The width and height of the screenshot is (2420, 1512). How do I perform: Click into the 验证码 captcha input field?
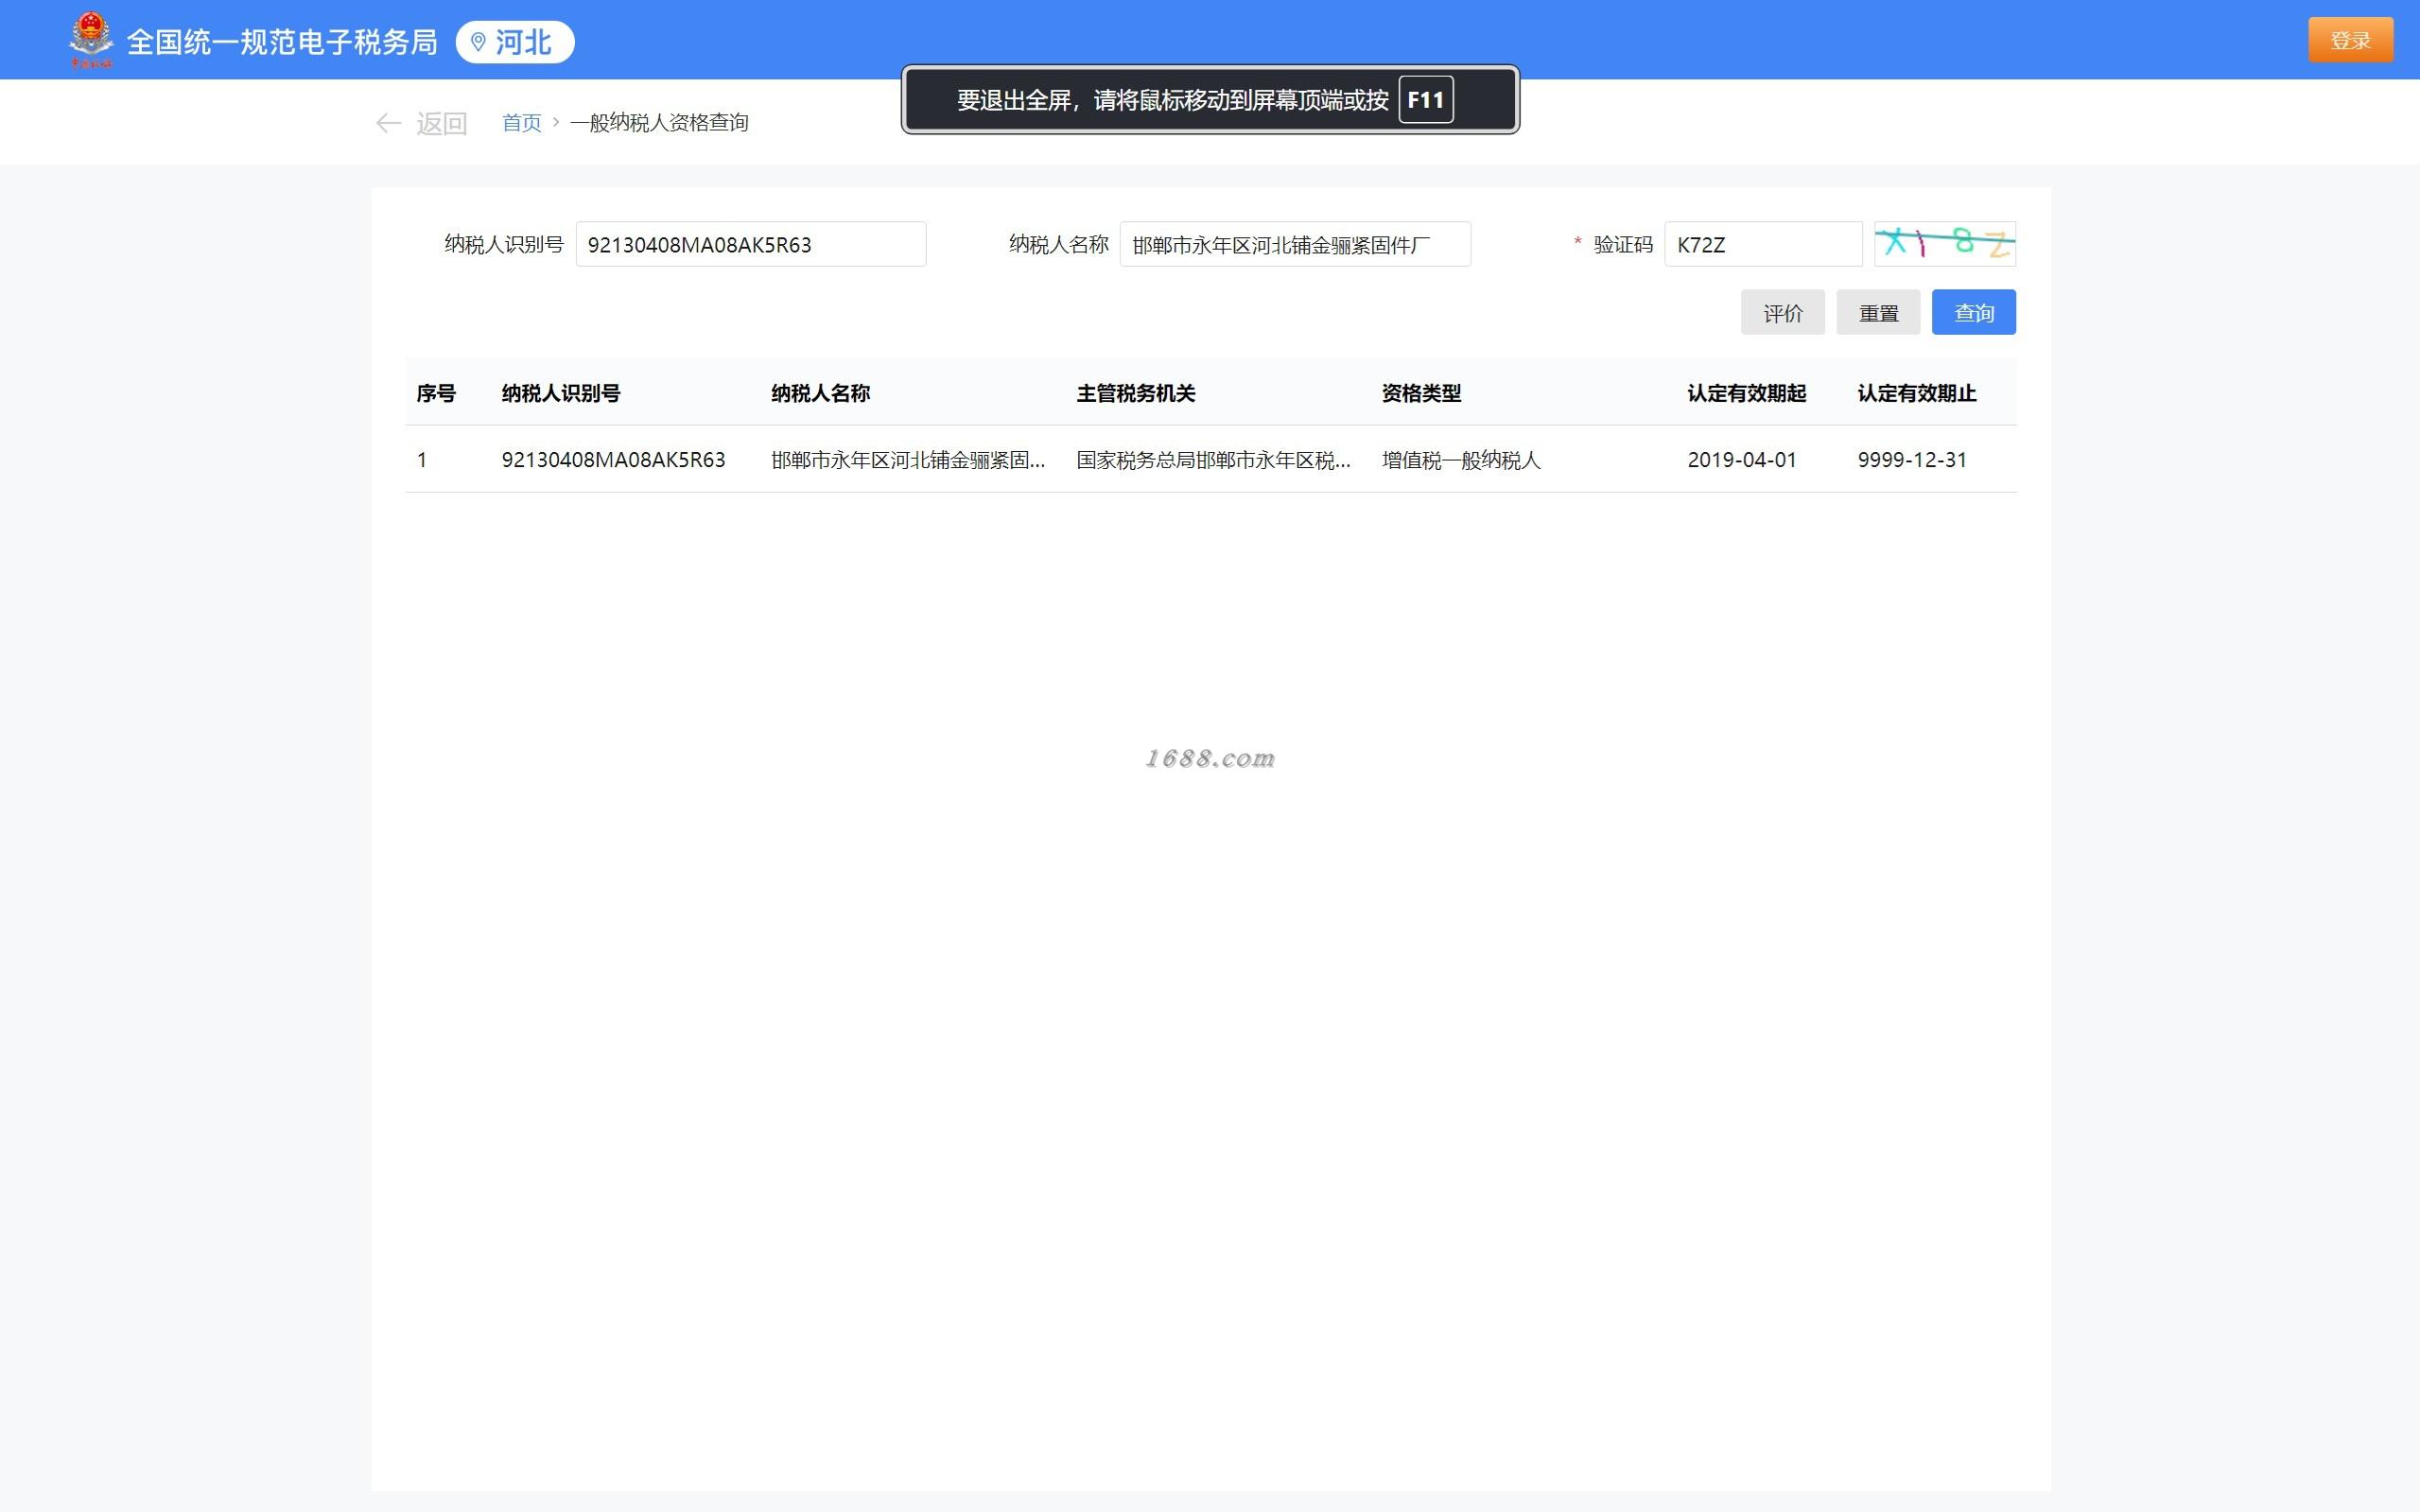tap(1762, 244)
